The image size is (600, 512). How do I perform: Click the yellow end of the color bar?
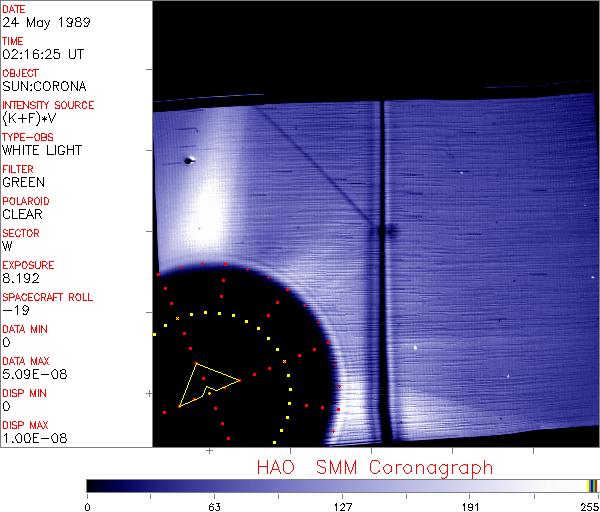tap(589, 485)
